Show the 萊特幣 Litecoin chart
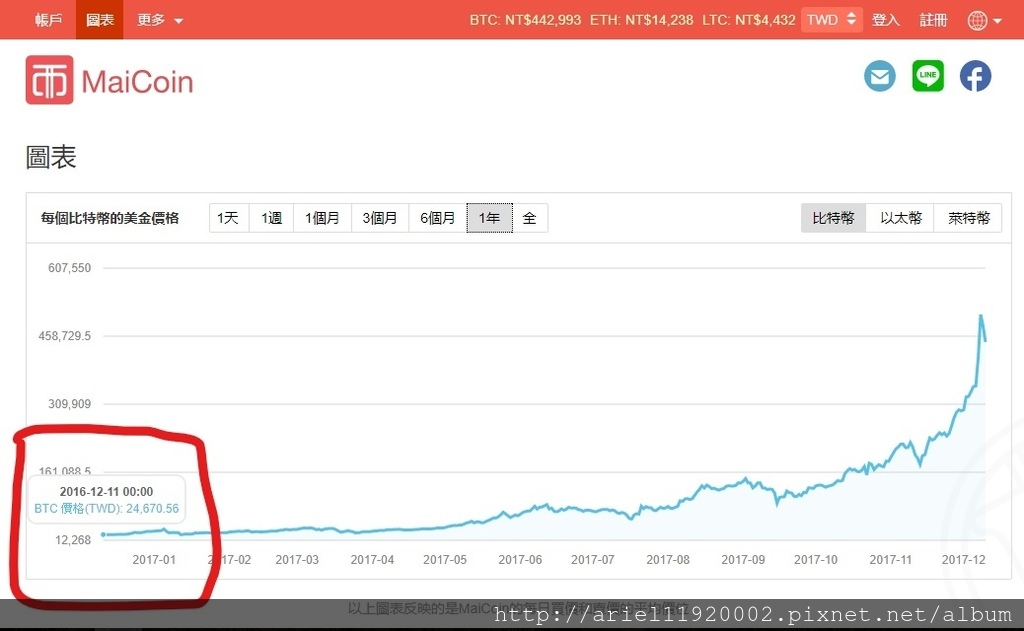This screenshot has height=631, width=1024. tap(968, 218)
